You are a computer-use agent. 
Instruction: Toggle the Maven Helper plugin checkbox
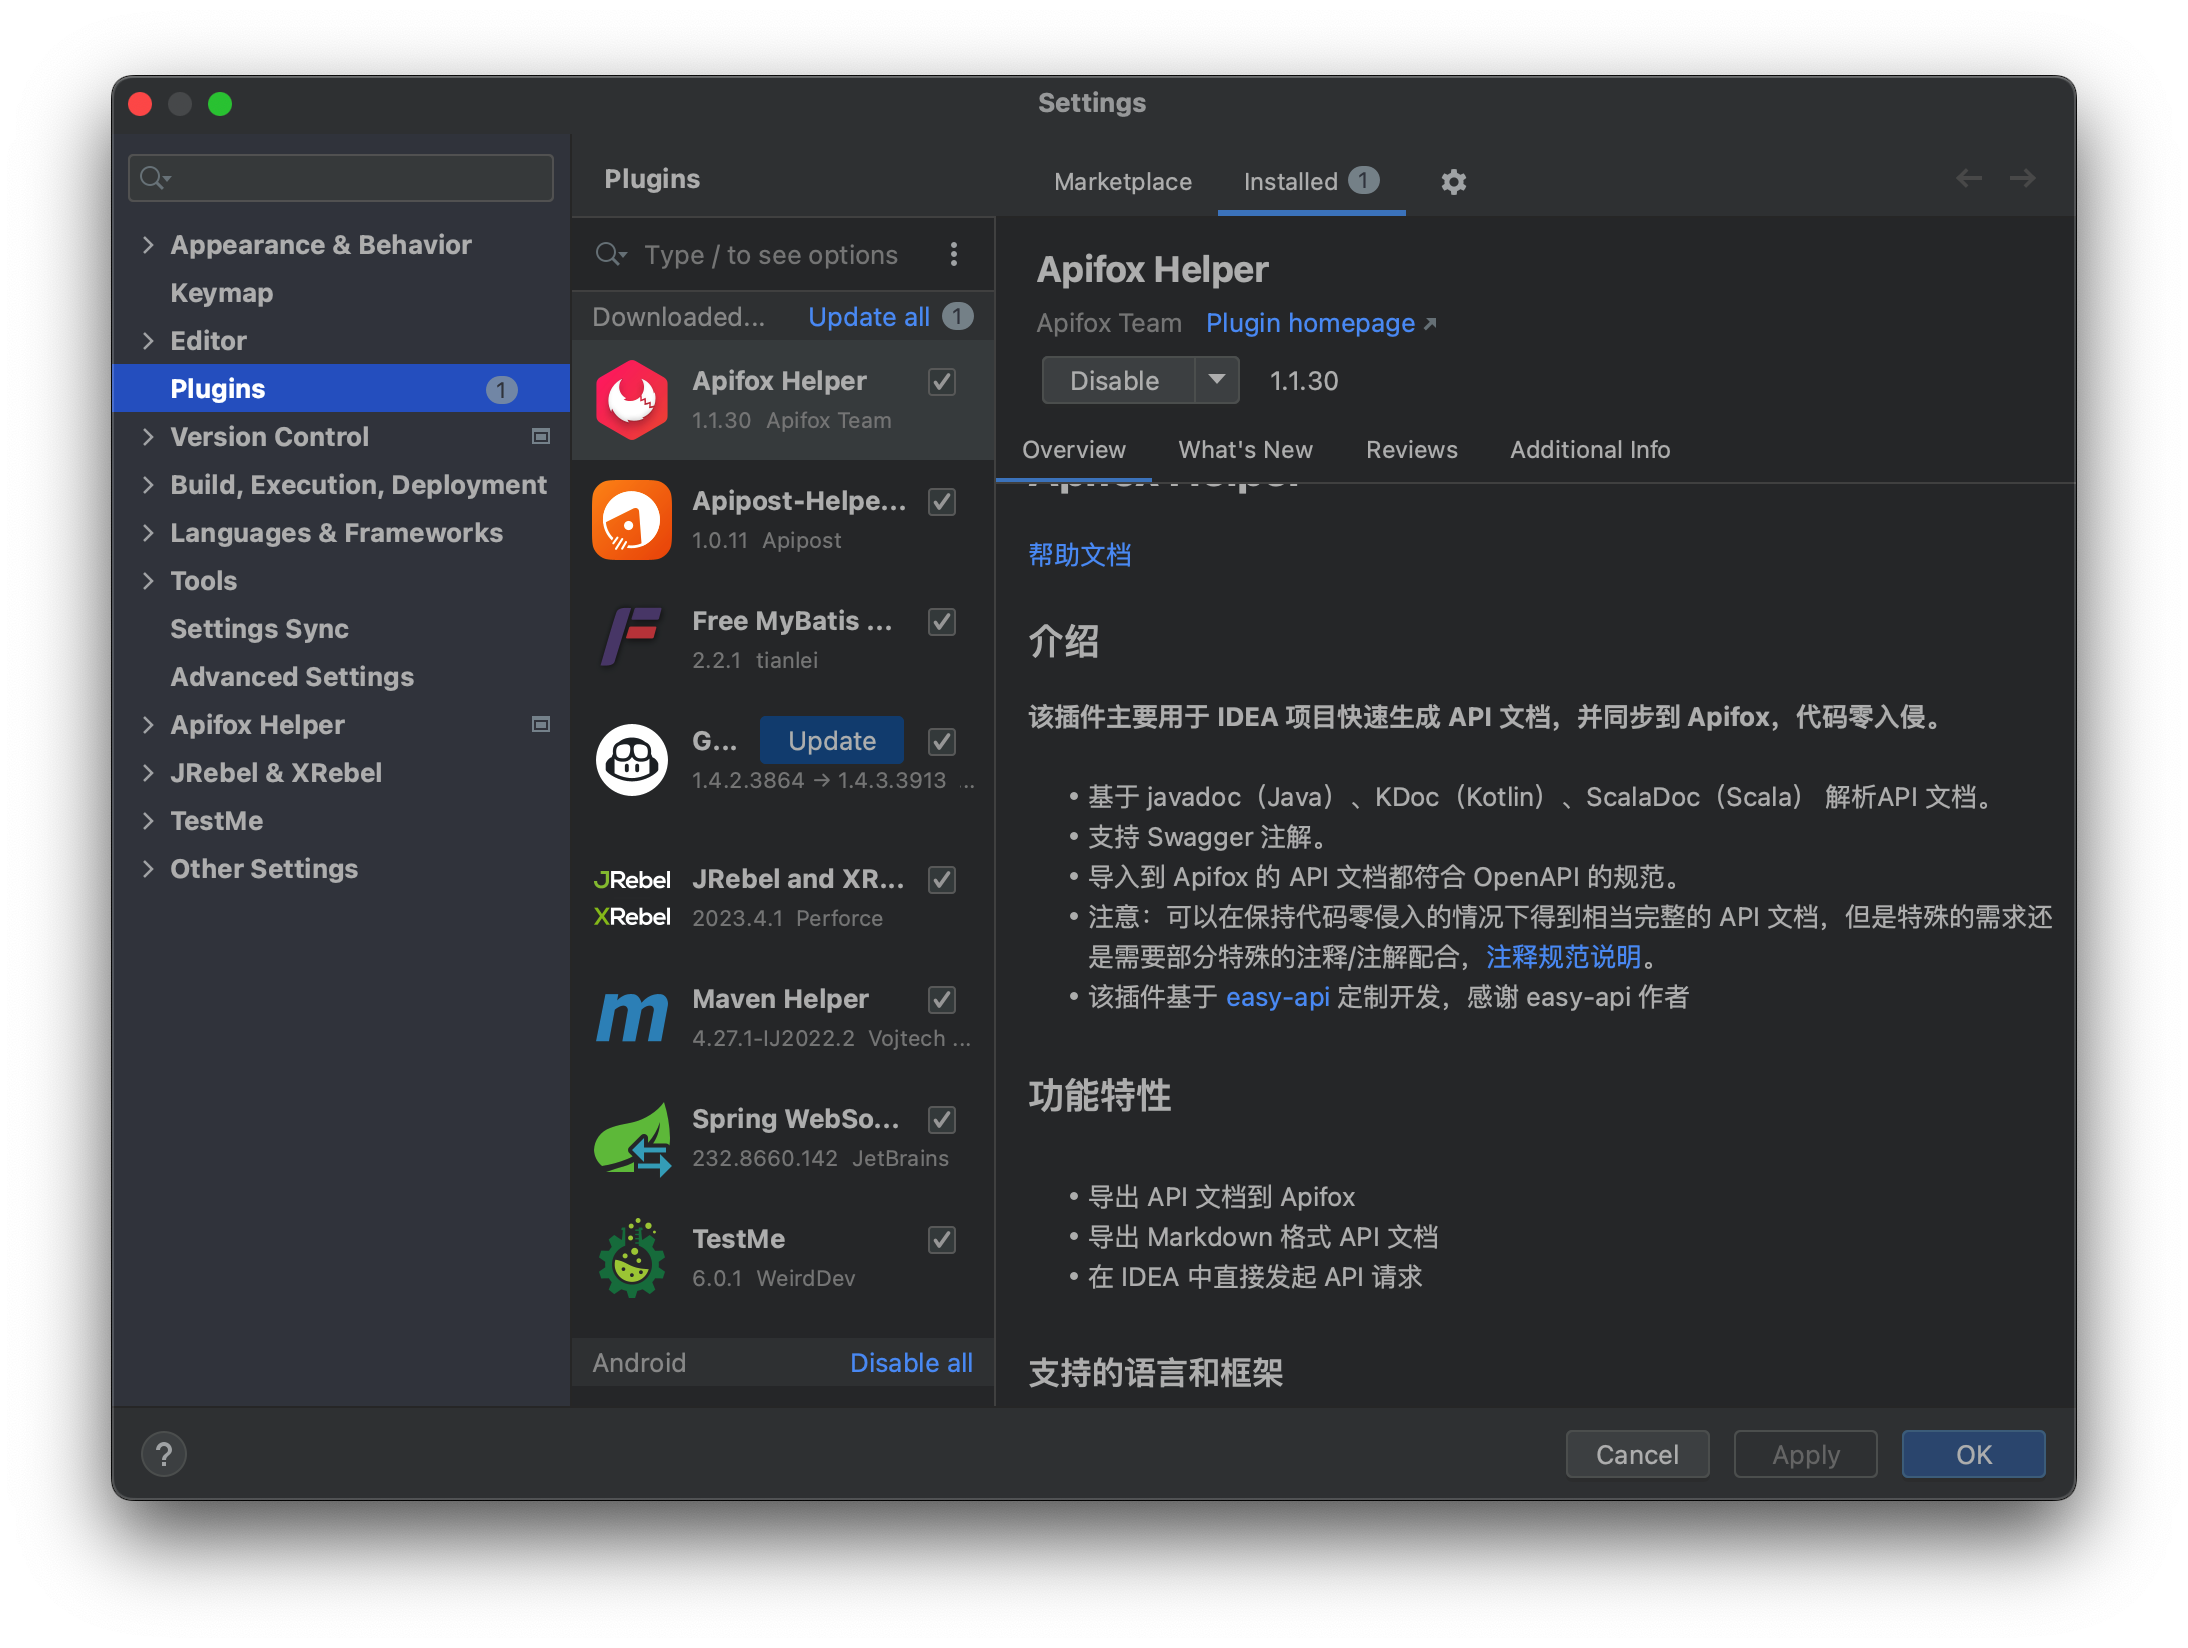(x=942, y=1000)
